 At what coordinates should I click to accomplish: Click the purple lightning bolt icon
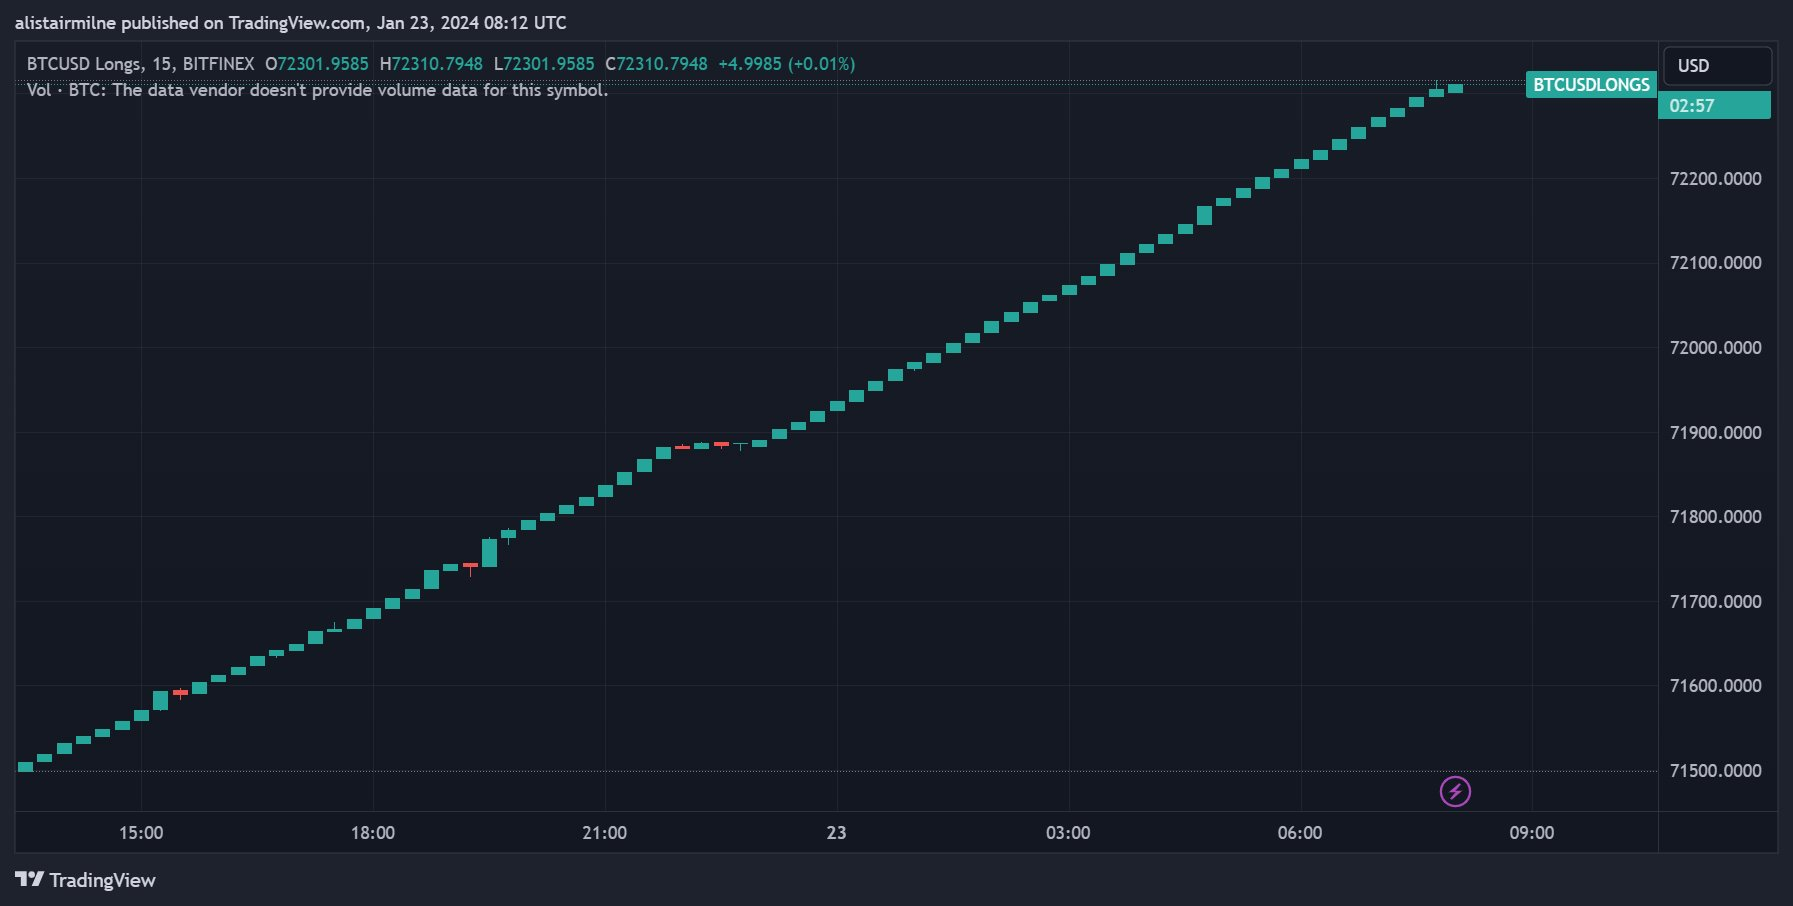(1455, 792)
